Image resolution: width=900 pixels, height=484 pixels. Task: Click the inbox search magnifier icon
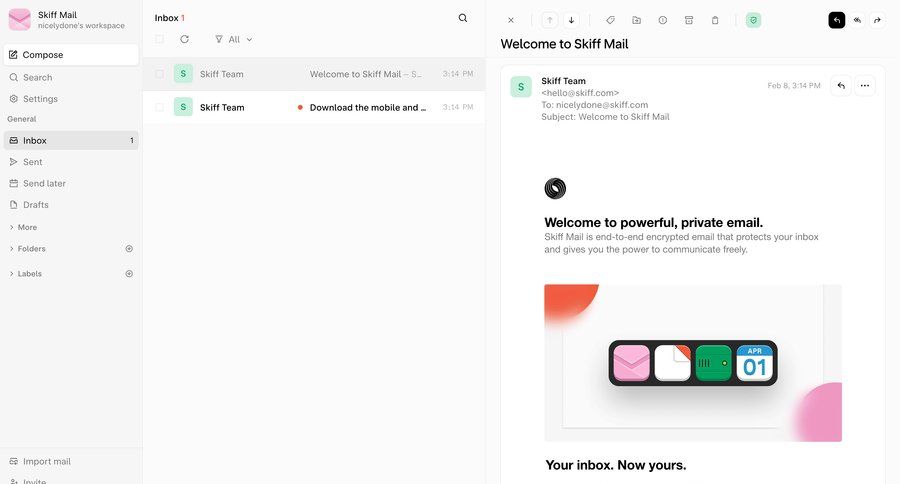463,18
